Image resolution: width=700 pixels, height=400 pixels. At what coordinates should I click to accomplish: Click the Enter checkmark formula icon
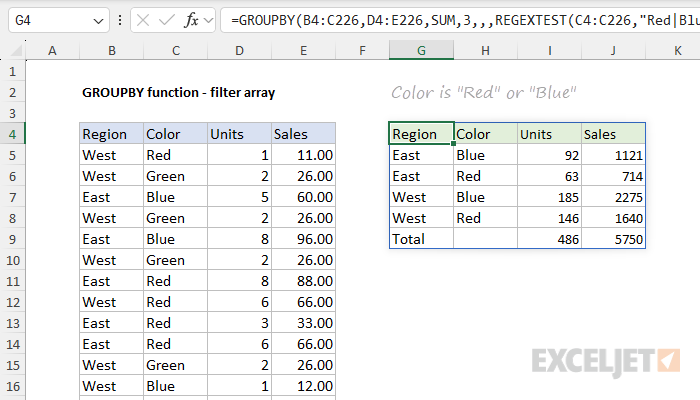(x=167, y=21)
